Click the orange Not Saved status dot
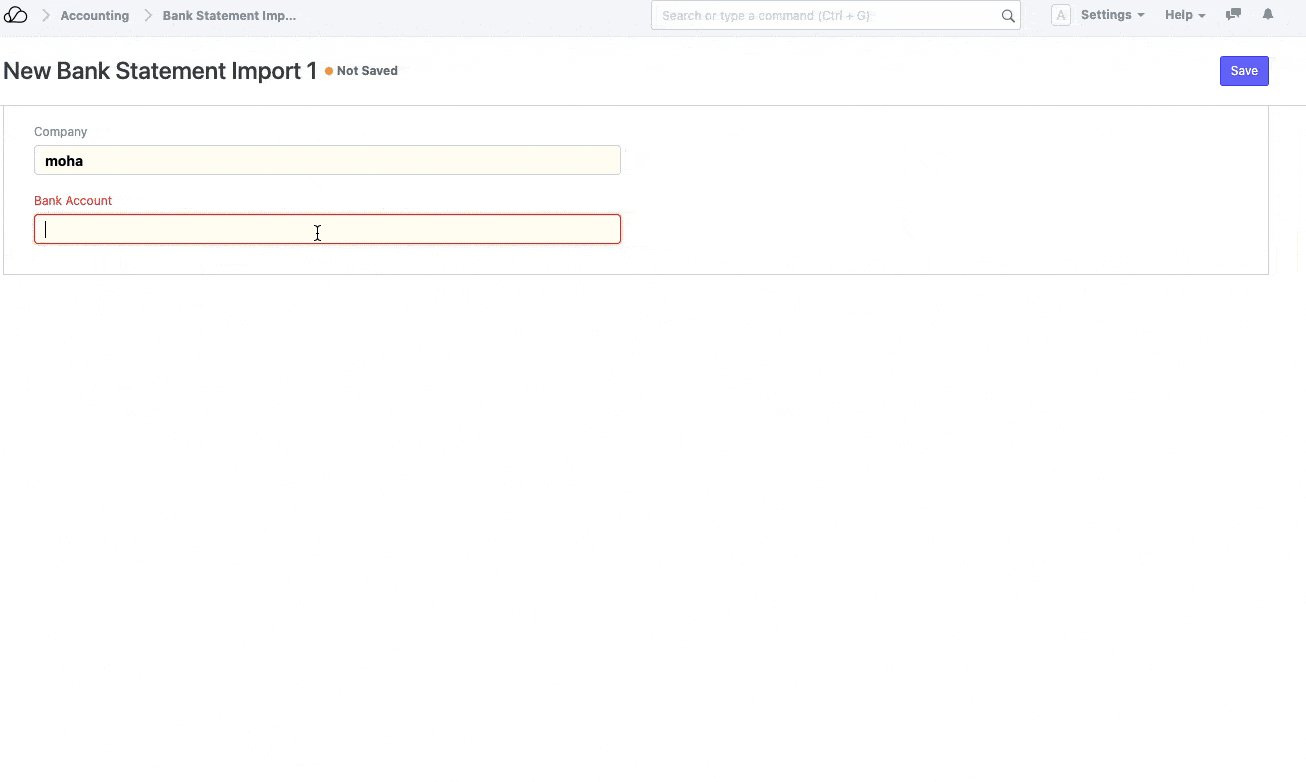The height and width of the screenshot is (782, 1306). [x=329, y=71]
